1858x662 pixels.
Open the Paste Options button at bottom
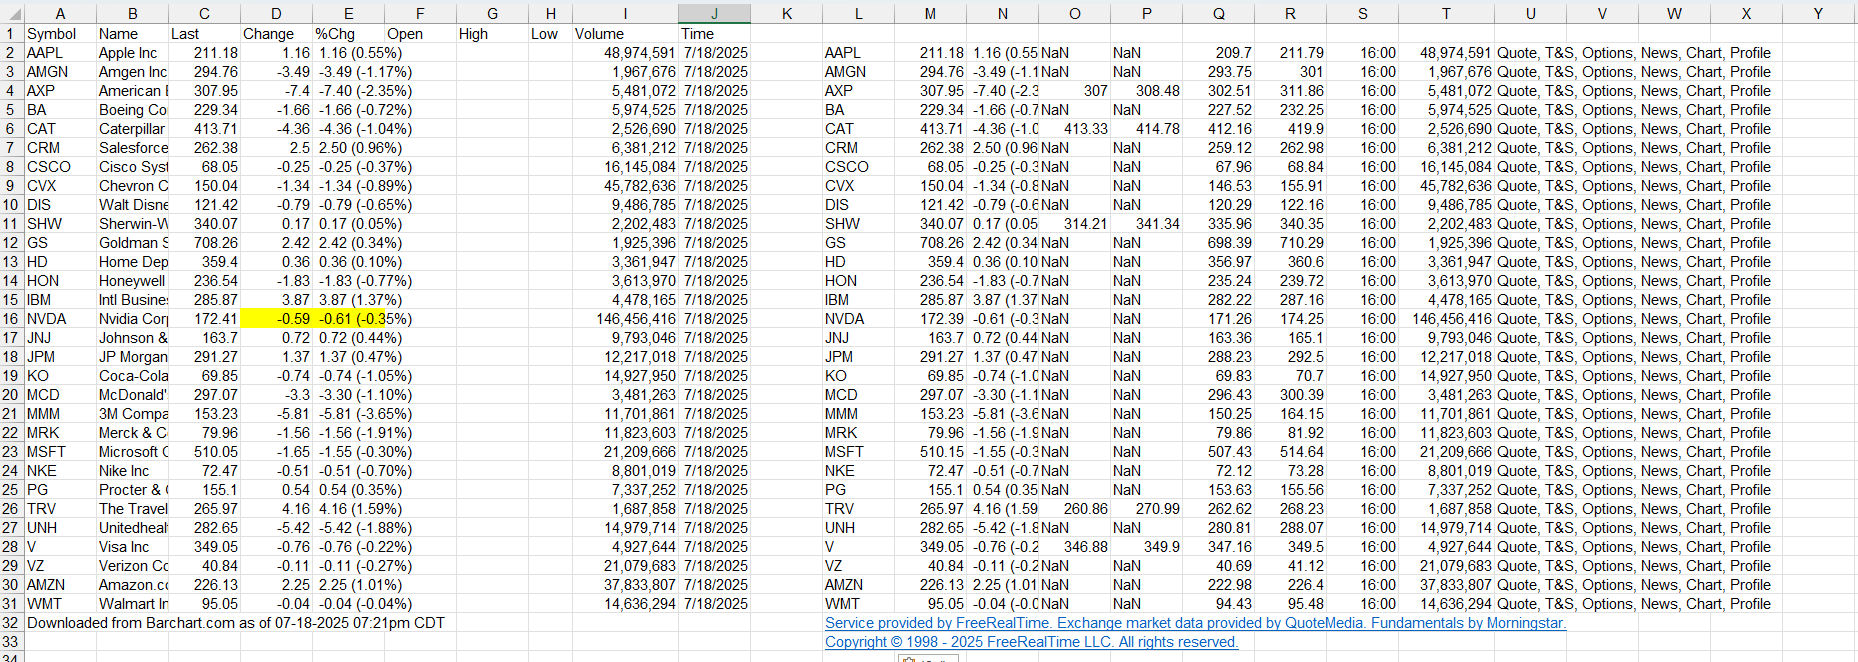pos(926,658)
